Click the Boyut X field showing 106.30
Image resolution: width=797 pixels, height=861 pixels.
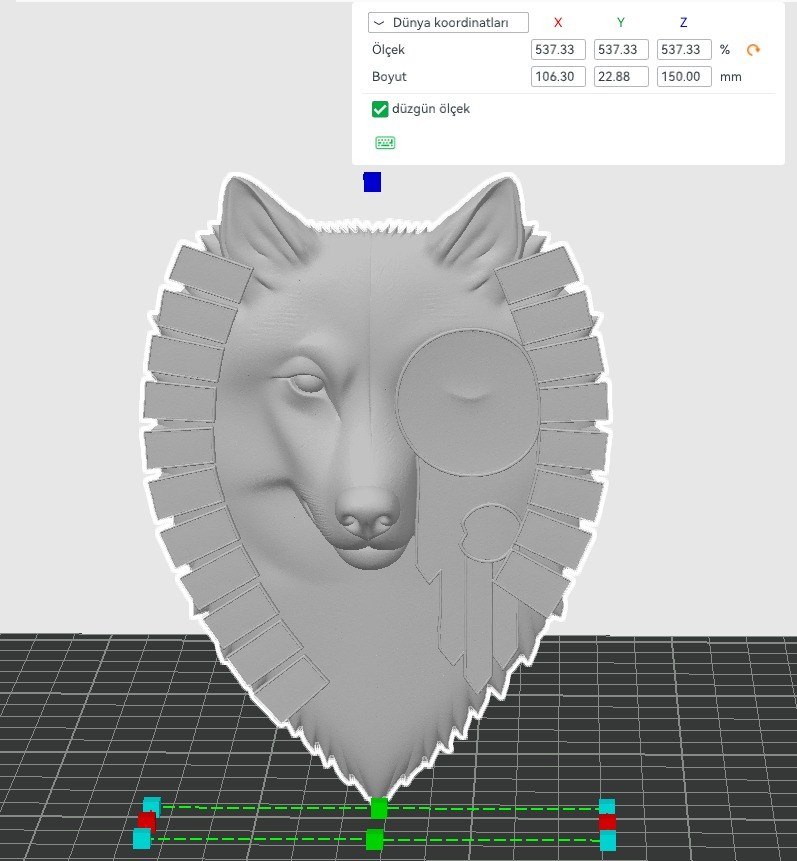pos(558,77)
